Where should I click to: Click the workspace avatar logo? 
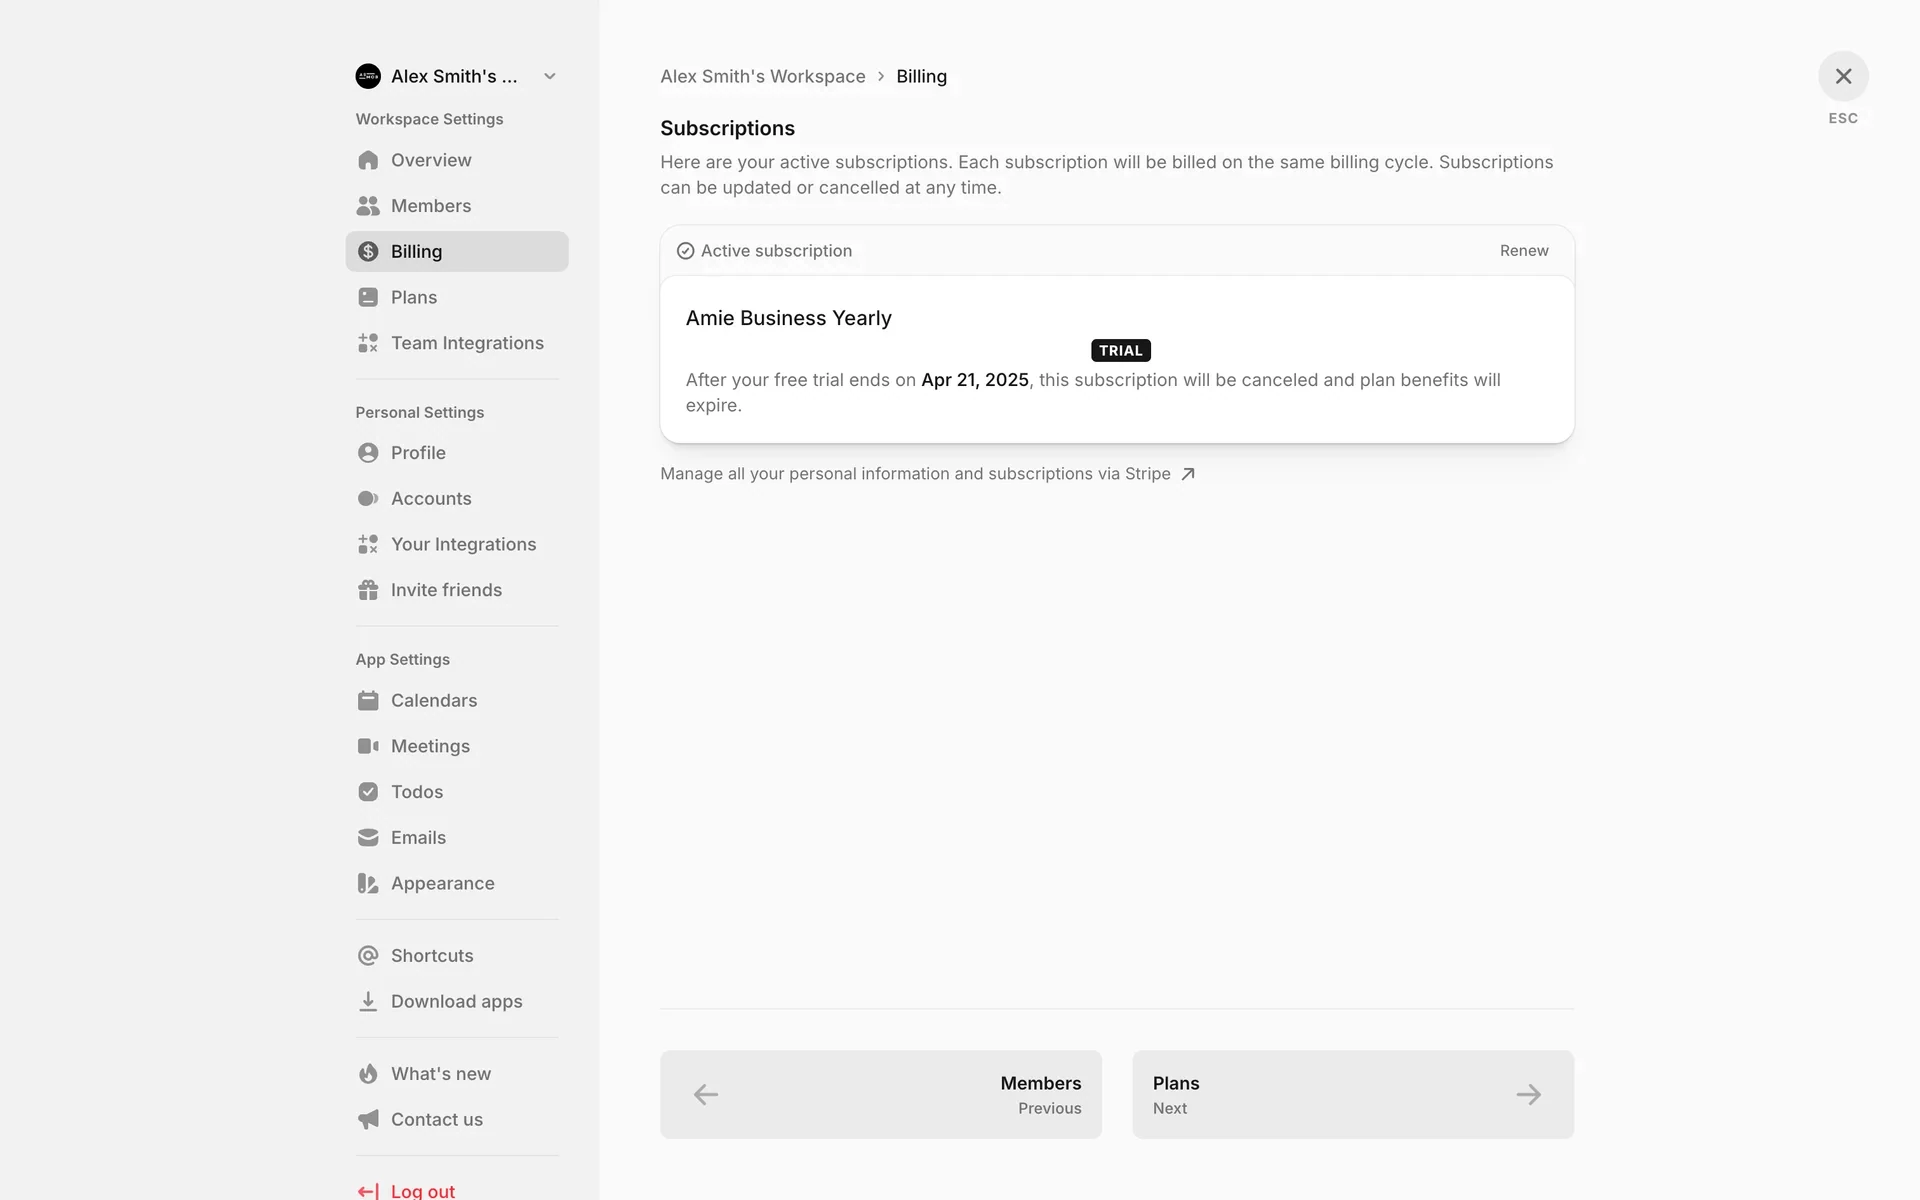(x=368, y=76)
